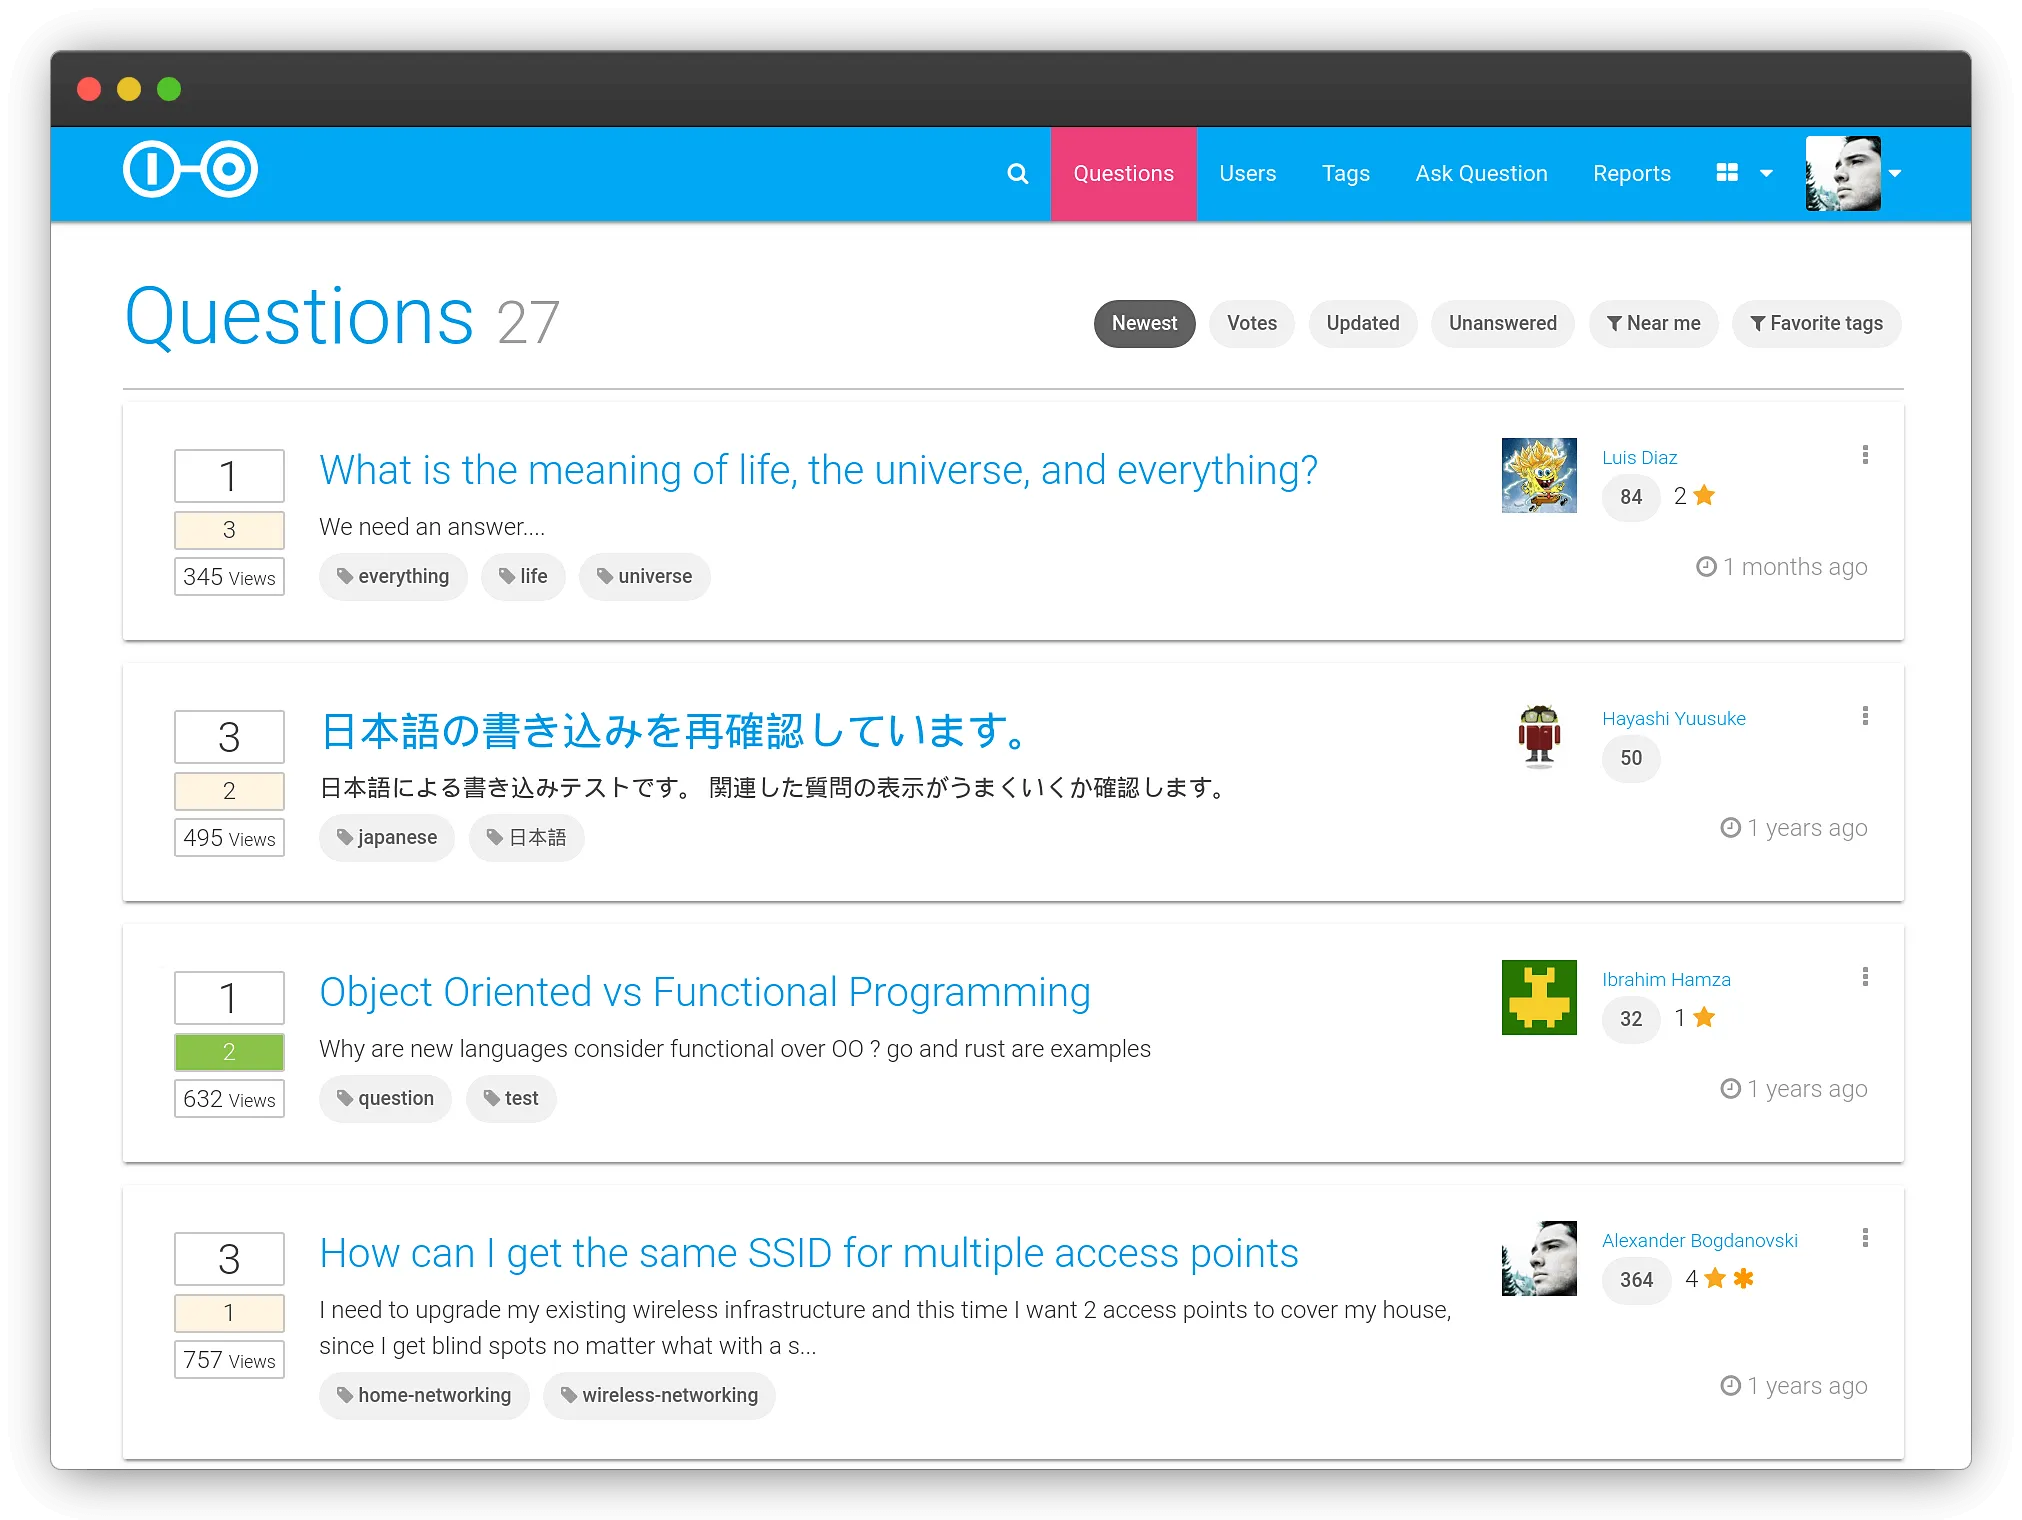Open kebab menu on Ibrahim Hamza question
Image resolution: width=2022 pixels, height=1520 pixels.
(1865, 977)
